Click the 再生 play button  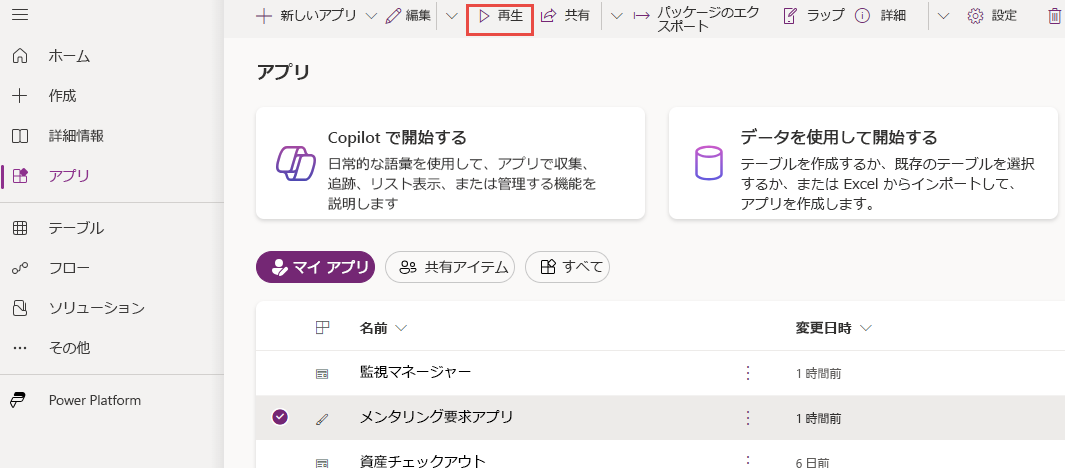tap(500, 16)
